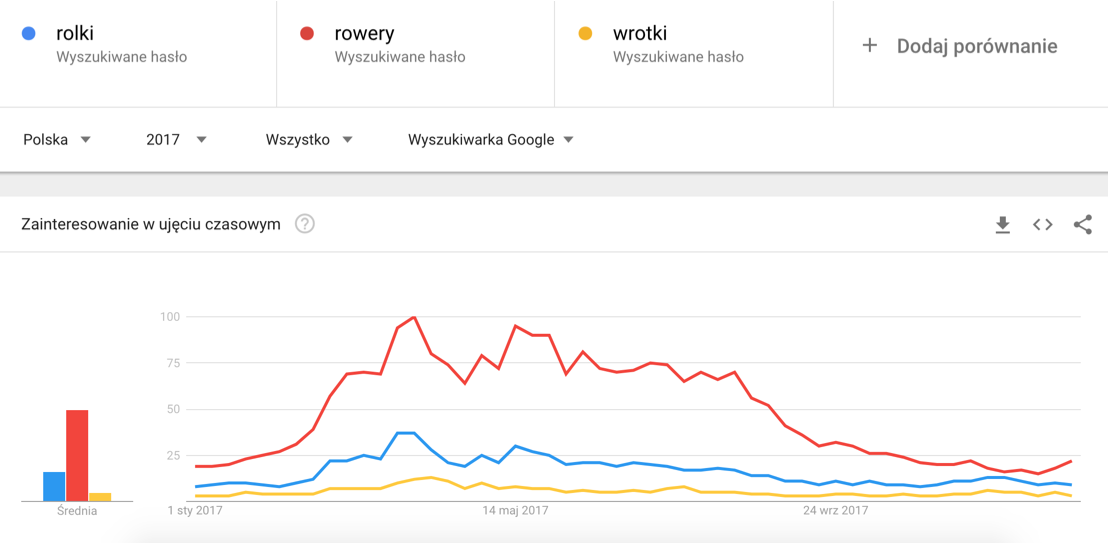Click the red line peak at 100

(414, 317)
